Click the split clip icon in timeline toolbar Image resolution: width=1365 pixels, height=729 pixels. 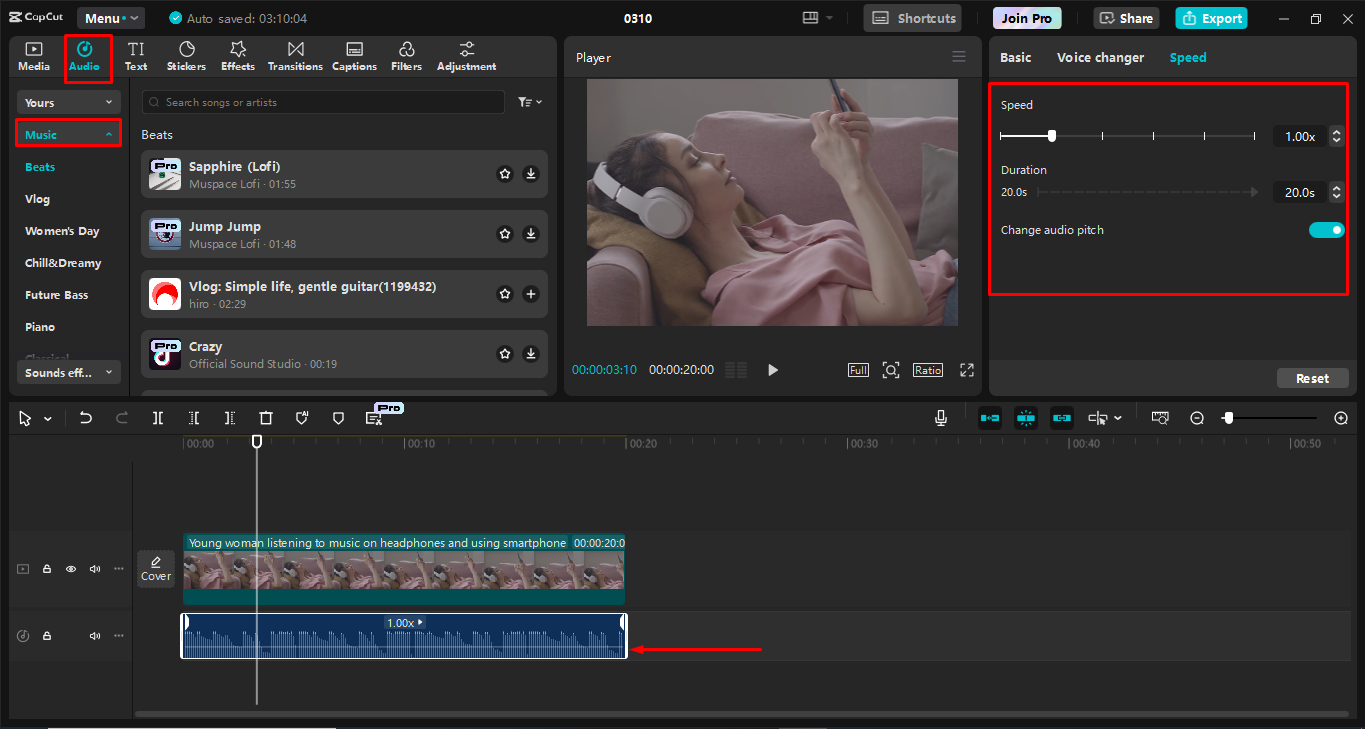(158, 418)
